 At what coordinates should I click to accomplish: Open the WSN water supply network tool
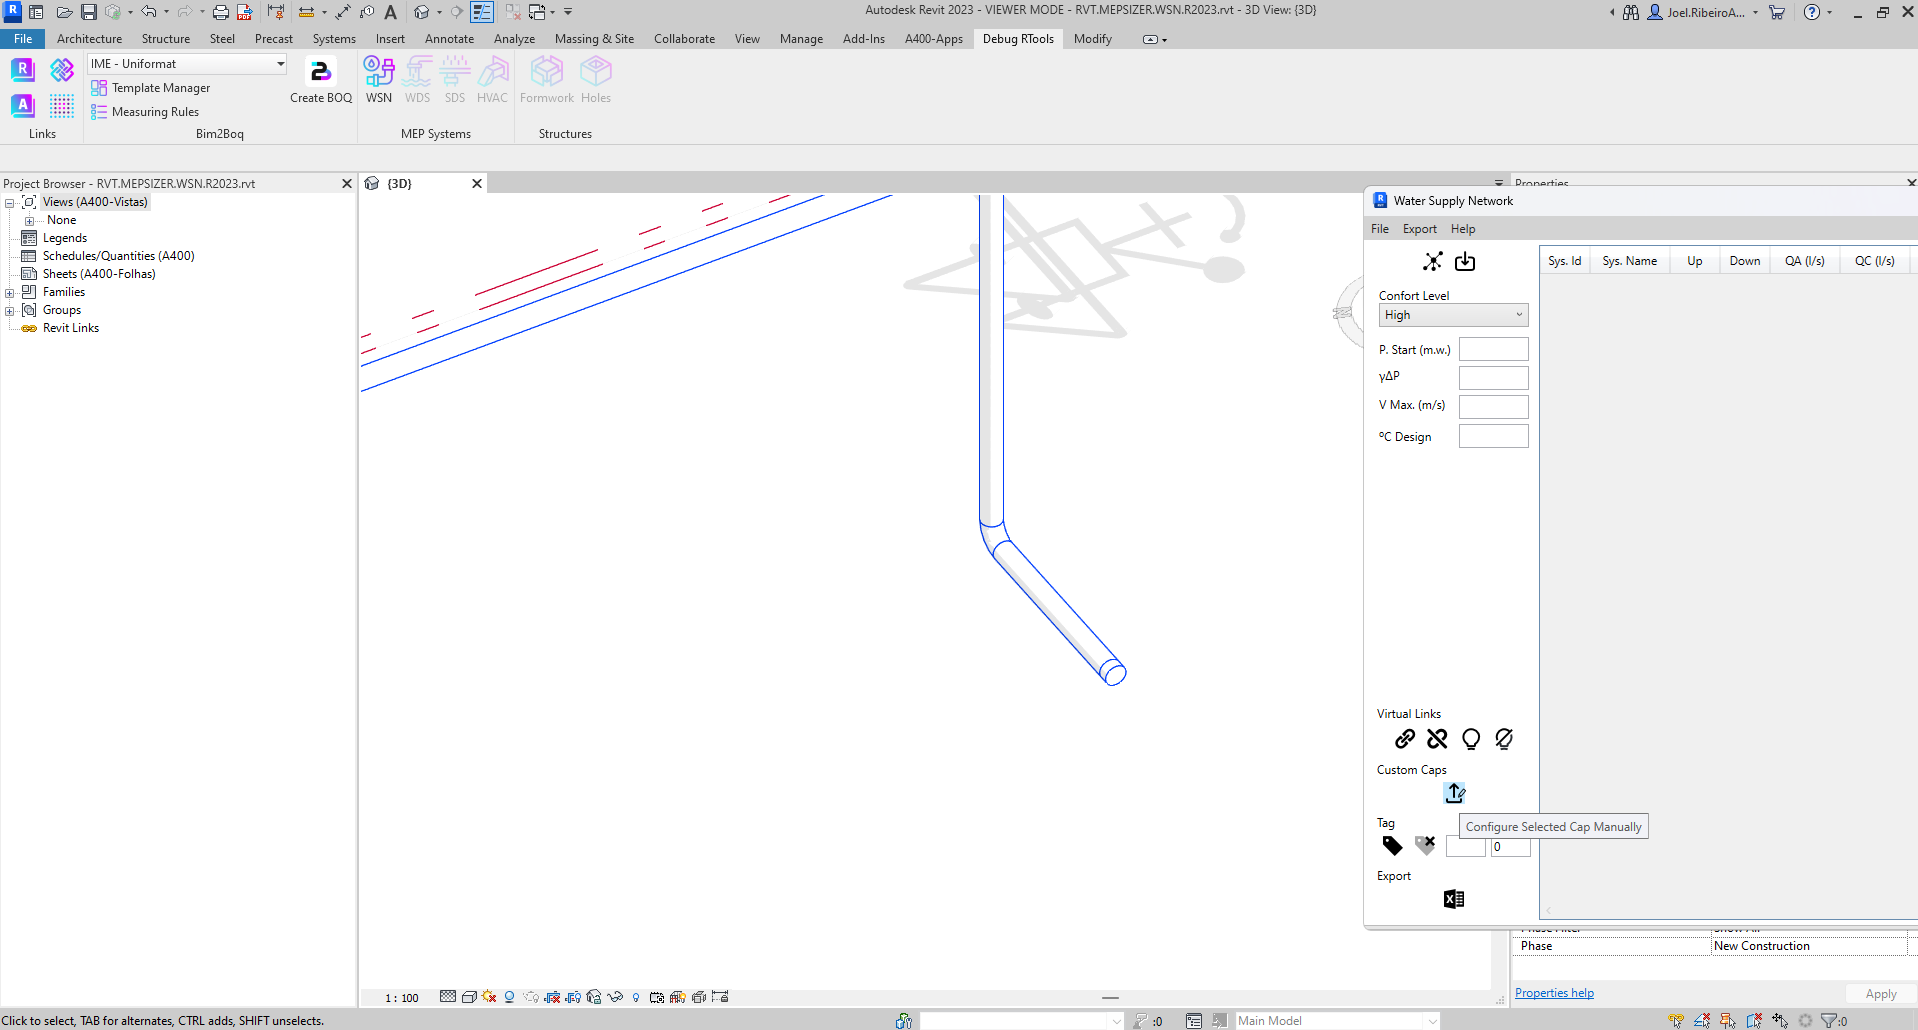point(379,80)
